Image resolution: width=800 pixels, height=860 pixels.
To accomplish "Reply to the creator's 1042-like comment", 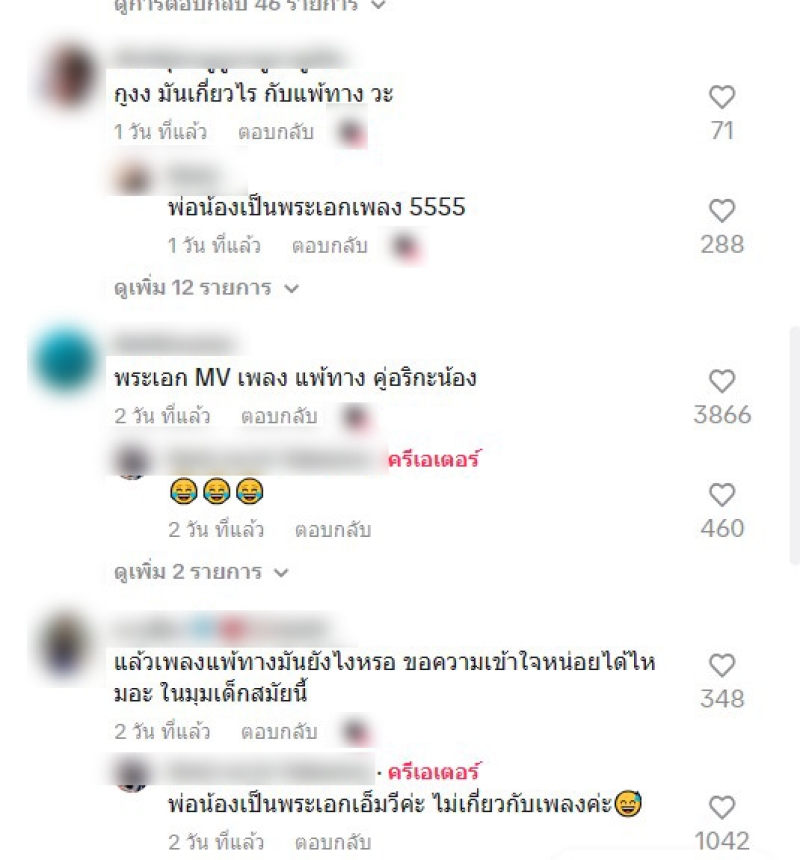I will coord(333,842).
